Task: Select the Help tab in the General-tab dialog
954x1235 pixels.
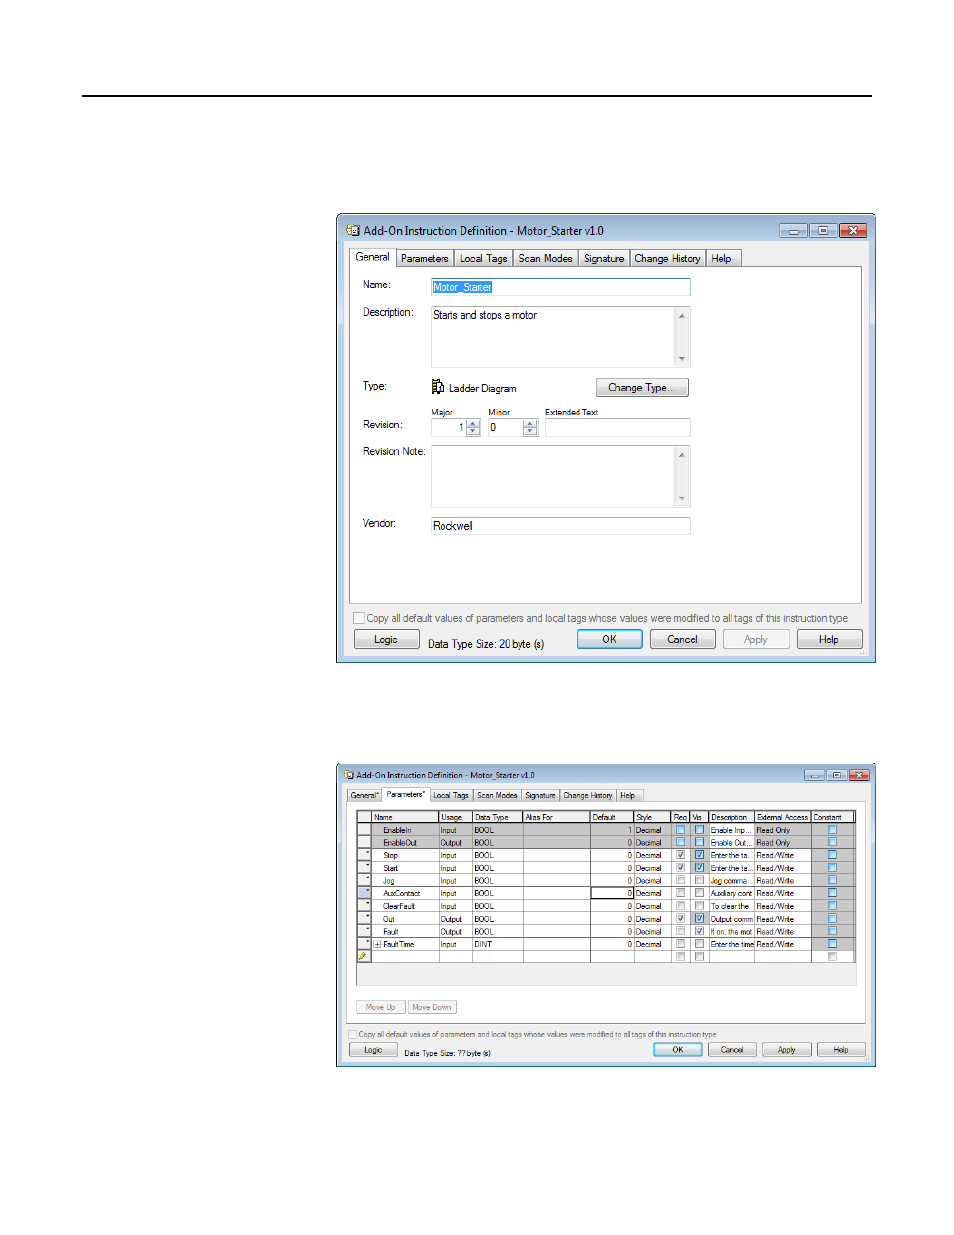Action: 721,258
